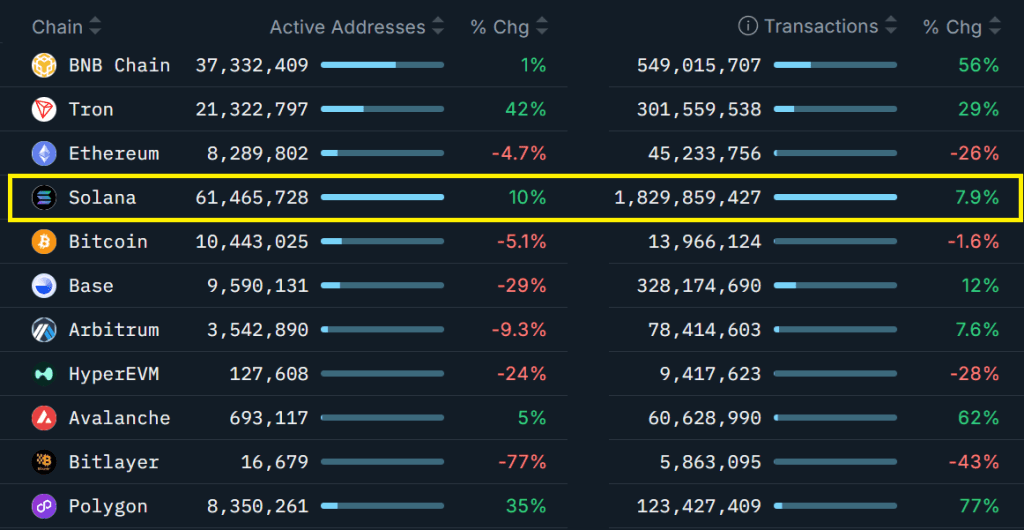Sort by Active Addresses column arrows
Screen dimensions: 1024x530
point(439,27)
